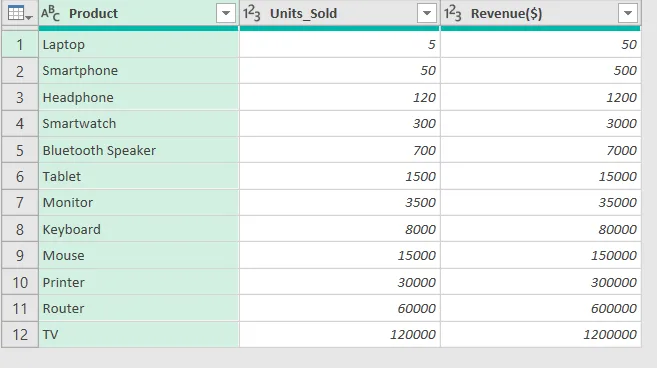Open the Product column filter dropdown
The width and height of the screenshot is (657, 368).
click(x=226, y=13)
